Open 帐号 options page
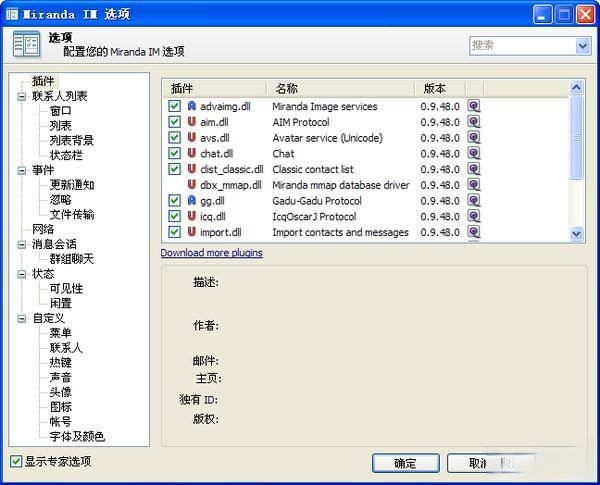 [x=60, y=421]
